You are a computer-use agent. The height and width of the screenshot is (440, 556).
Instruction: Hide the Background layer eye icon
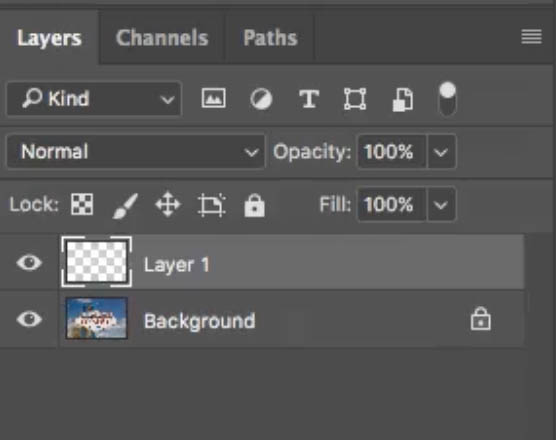tap(29, 319)
